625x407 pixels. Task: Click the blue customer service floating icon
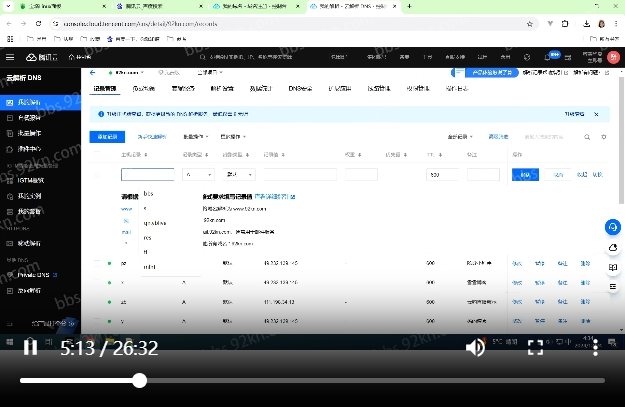tap(613, 227)
